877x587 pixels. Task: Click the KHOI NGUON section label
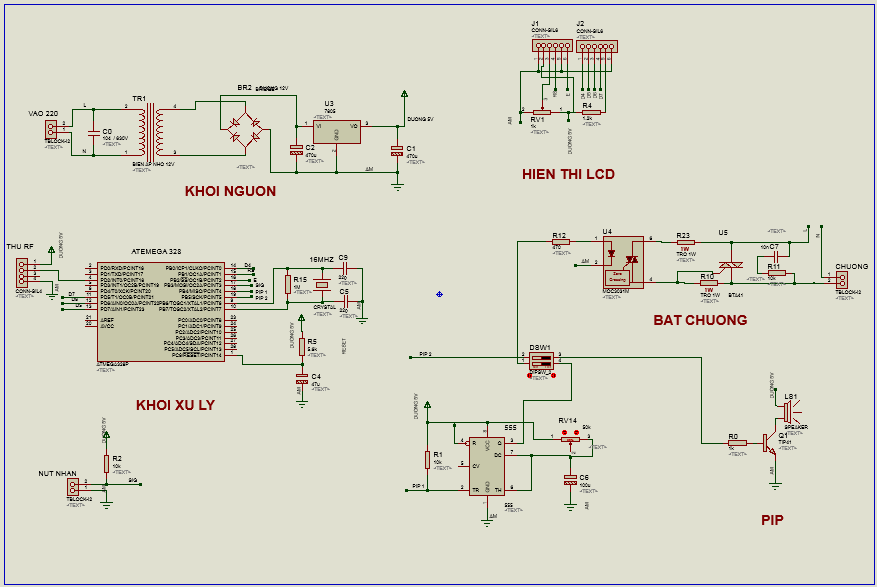pos(230,191)
